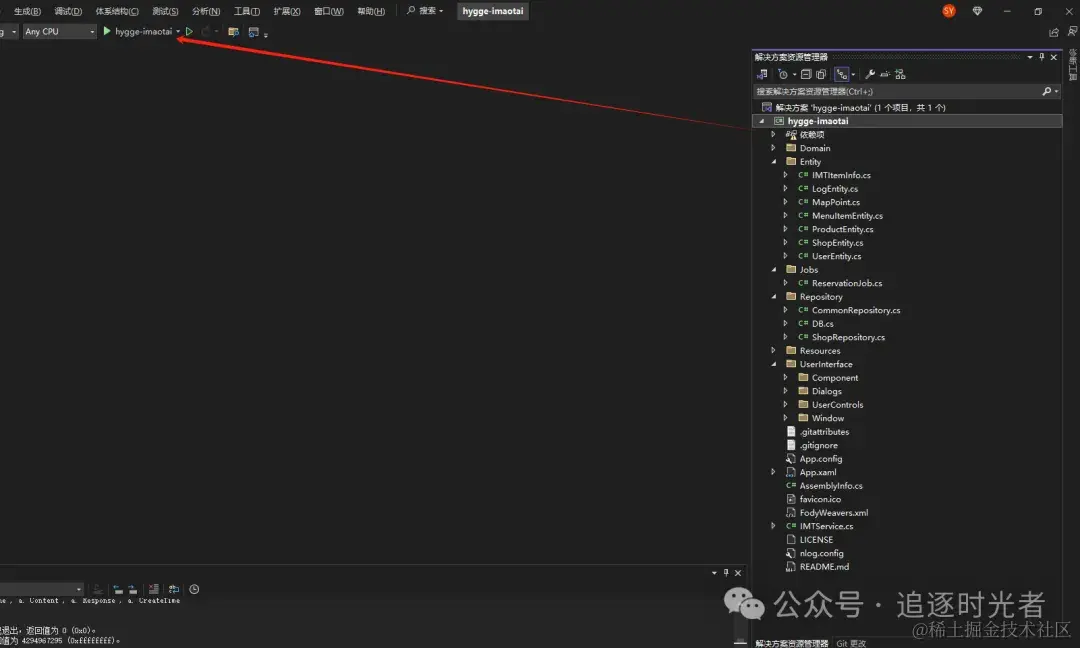This screenshot has height=648, width=1080.
Task: Open the 工具(T) Tools menu
Action: (x=247, y=11)
